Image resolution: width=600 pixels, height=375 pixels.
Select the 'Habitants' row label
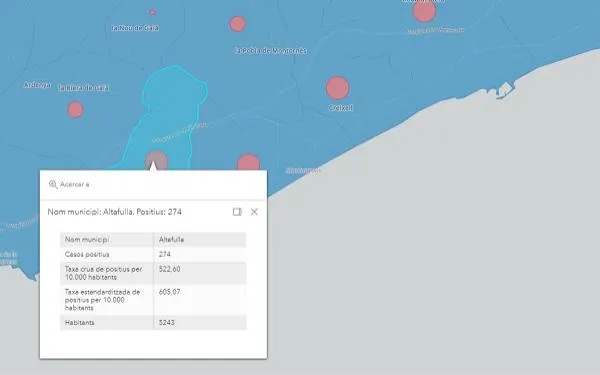pyautogui.click(x=80, y=323)
